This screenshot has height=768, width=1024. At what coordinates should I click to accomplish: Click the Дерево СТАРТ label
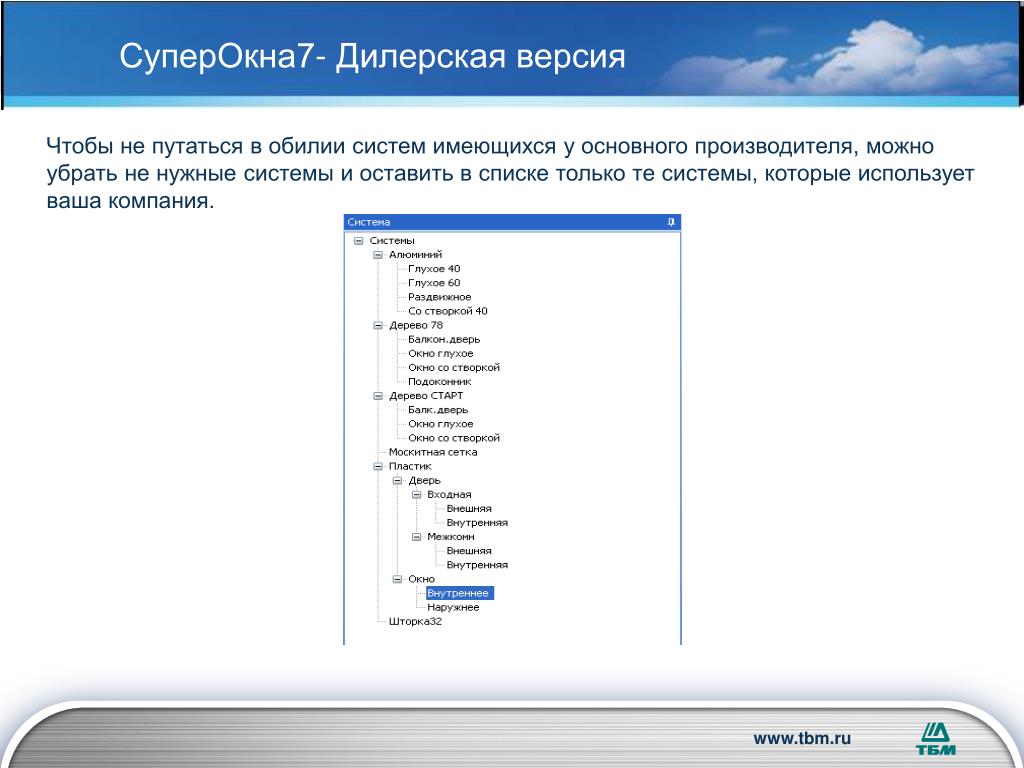426,396
